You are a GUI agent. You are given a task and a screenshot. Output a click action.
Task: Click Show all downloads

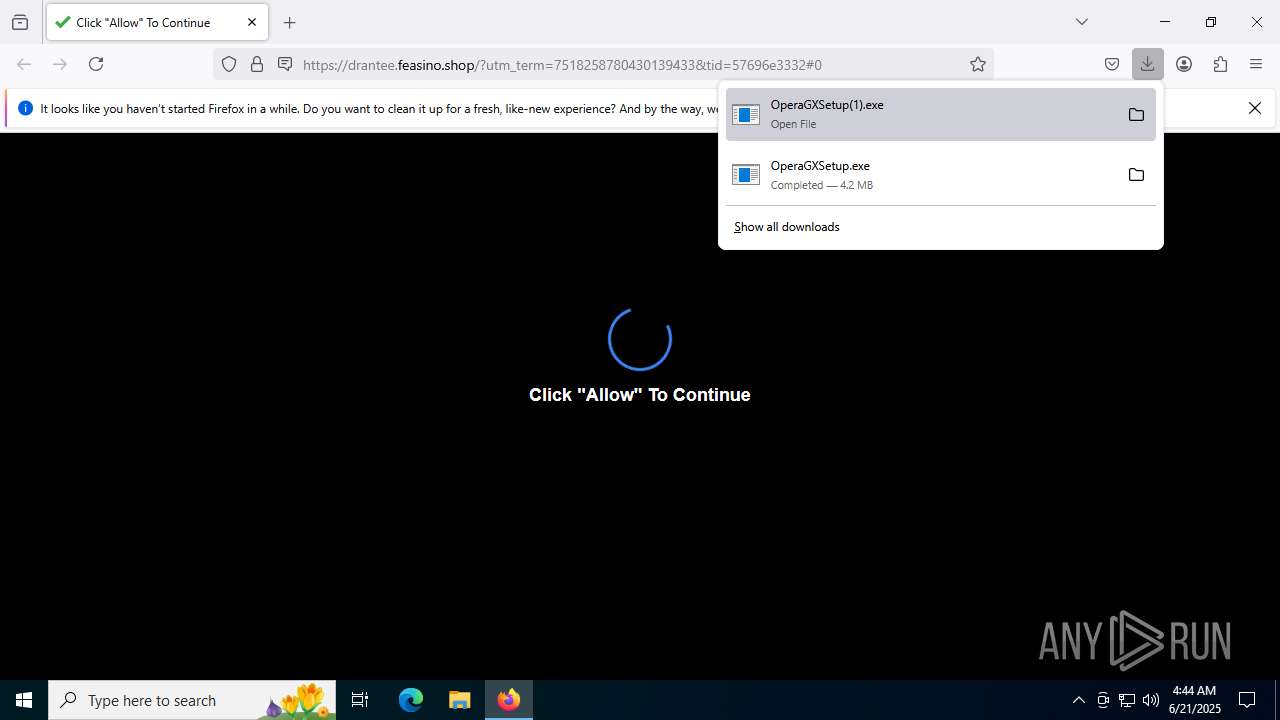787,227
